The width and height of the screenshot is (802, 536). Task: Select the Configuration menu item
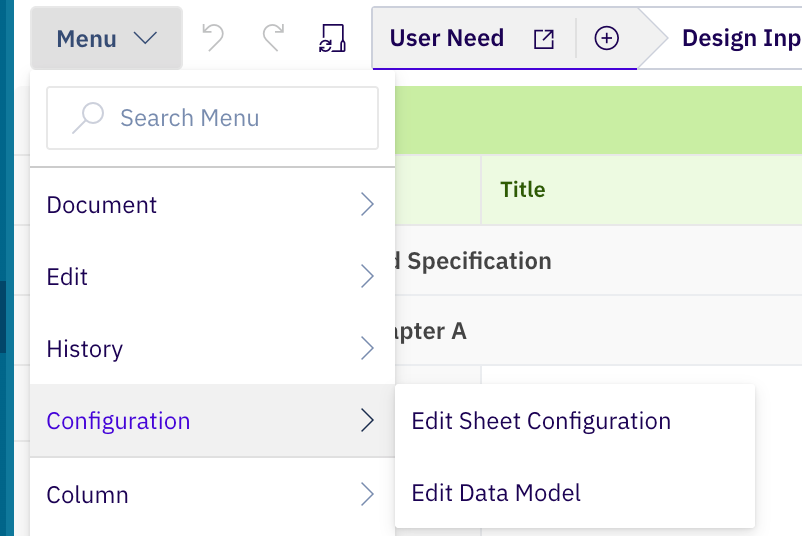[118, 421]
